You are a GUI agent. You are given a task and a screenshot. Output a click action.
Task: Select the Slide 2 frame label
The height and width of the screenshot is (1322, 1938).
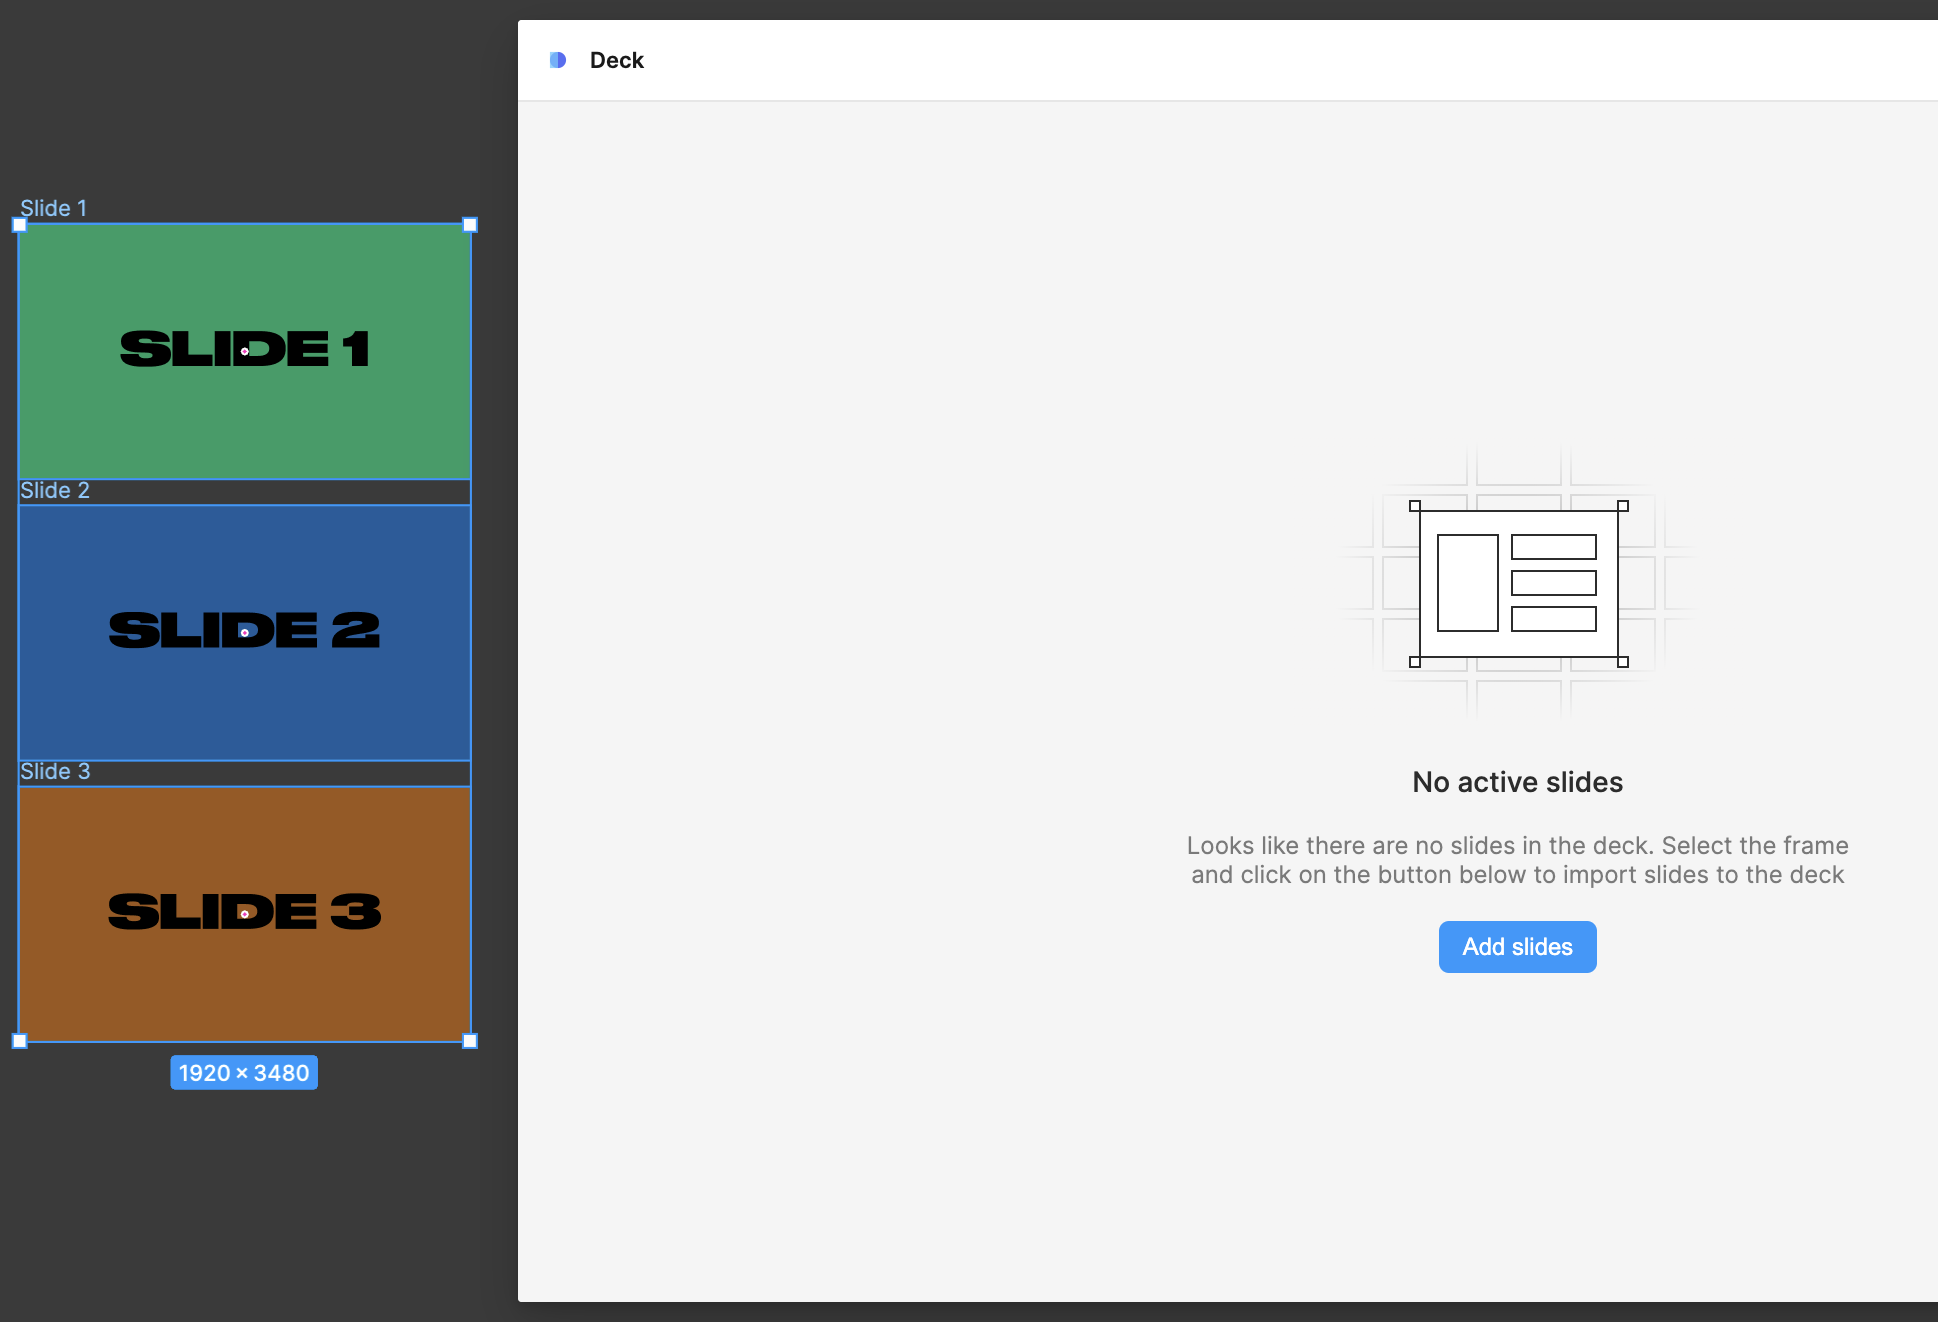(55, 490)
